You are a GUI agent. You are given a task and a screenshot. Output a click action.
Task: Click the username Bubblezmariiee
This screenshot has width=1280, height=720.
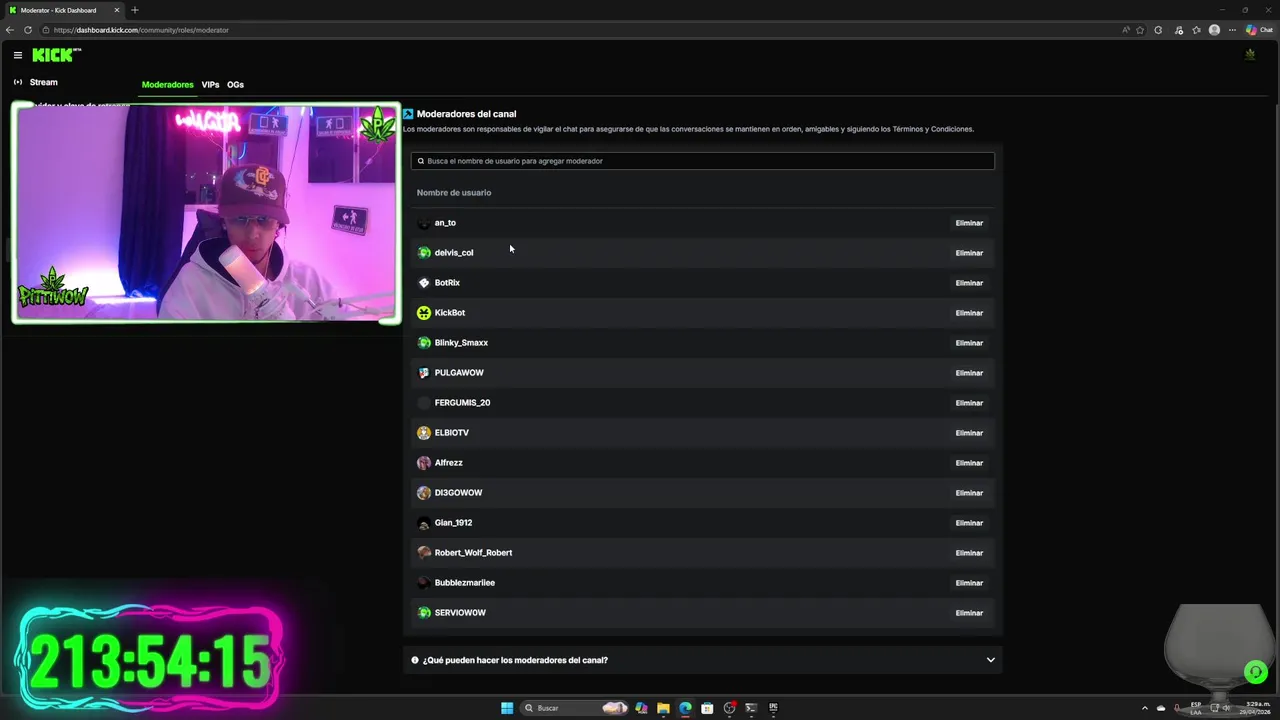point(465,583)
